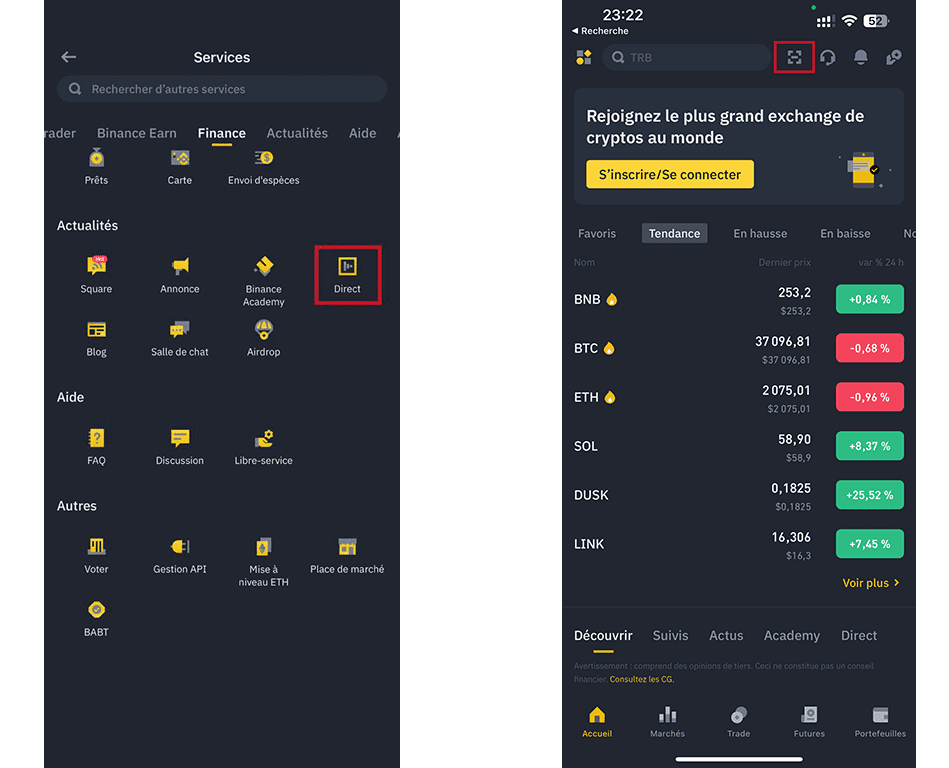Tap BTC -0,68 % change badge

point(870,348)
